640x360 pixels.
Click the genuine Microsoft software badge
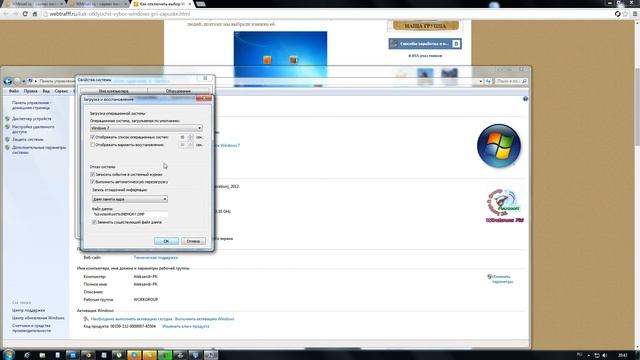tap(504, 206)
